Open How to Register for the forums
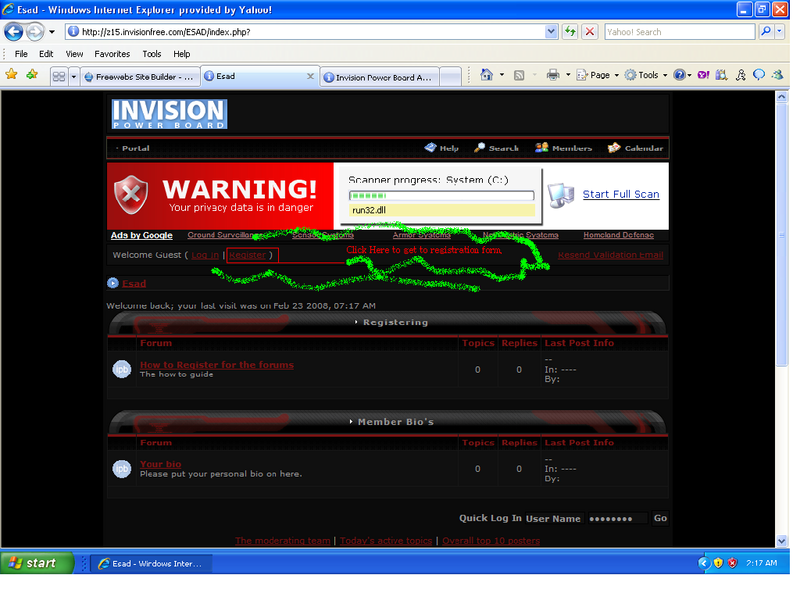 click(x=217, y=365)
